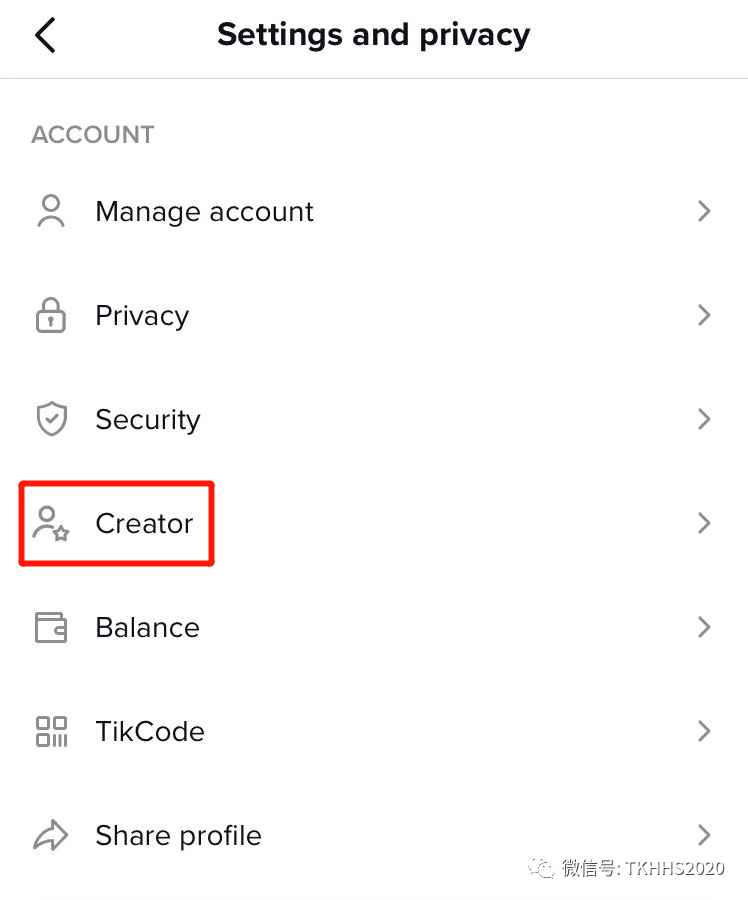This screenshot has width=748, height=900.
Task: Click the Balance wallet icon
Action: (x=50, y=628)
